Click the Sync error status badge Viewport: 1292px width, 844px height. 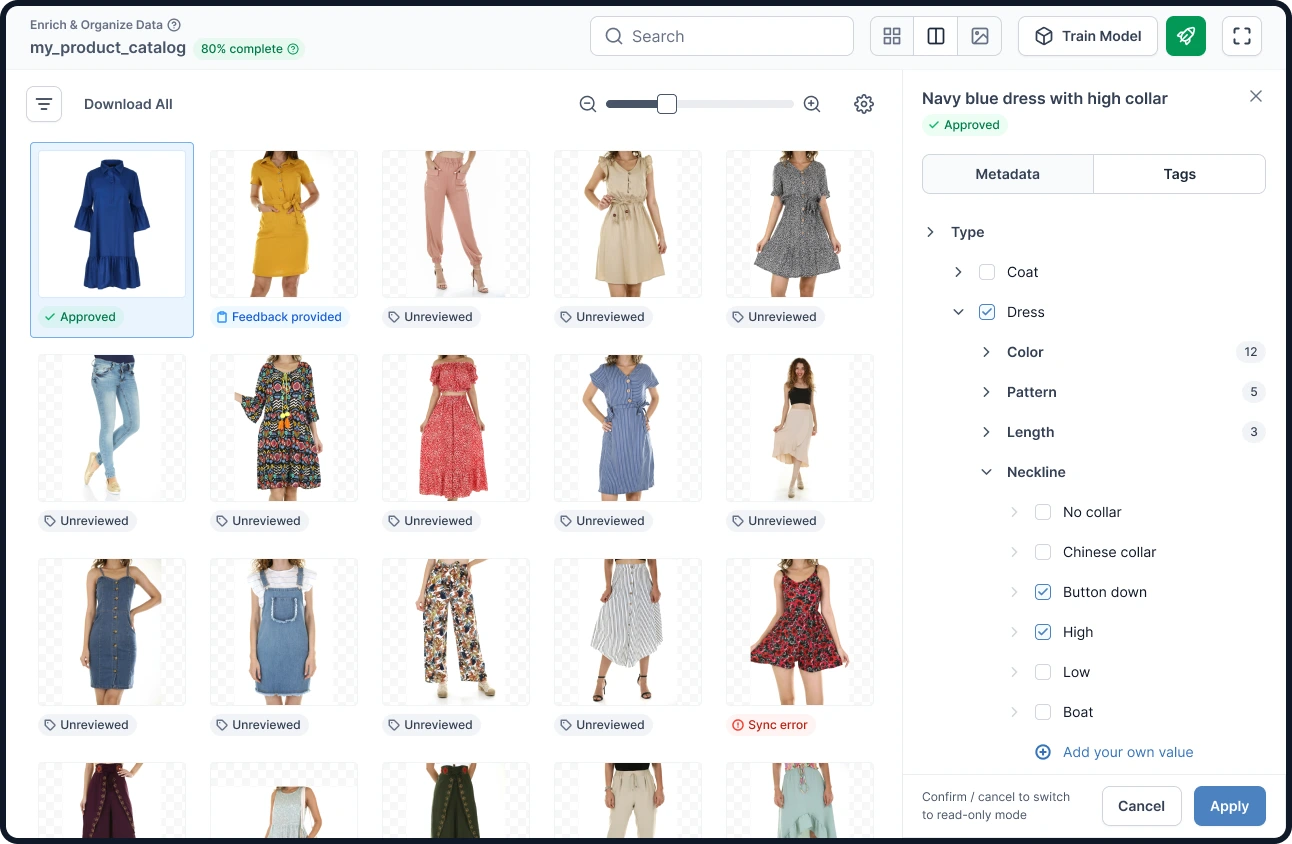pos(770,725)
